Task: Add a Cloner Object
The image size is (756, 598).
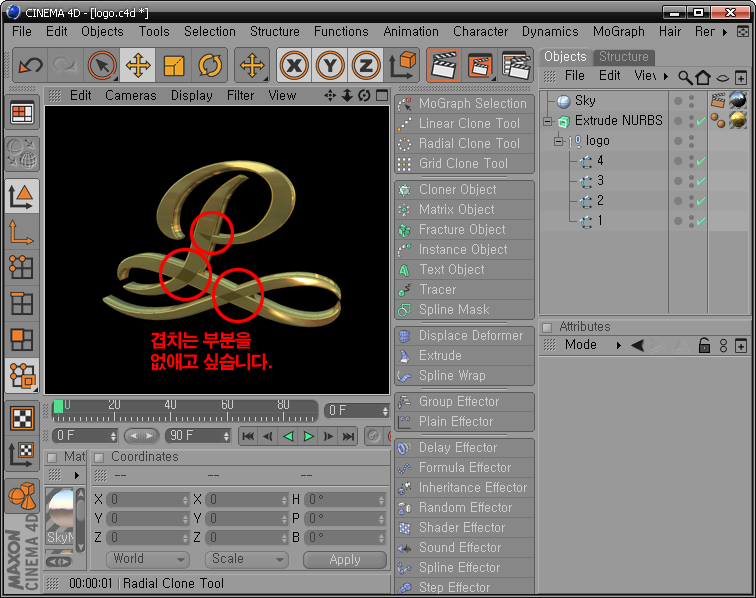Action: point(457,190)
